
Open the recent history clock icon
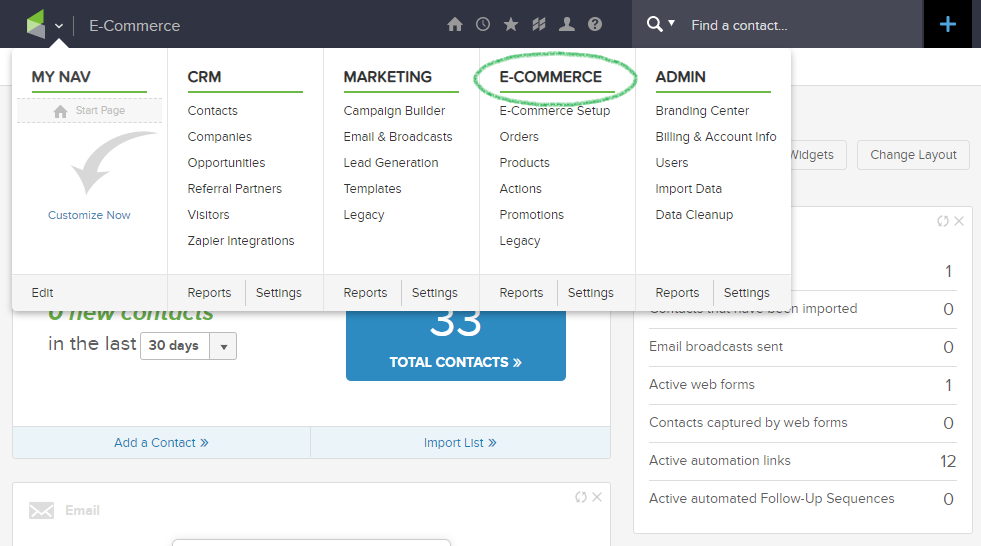point(483,24)
